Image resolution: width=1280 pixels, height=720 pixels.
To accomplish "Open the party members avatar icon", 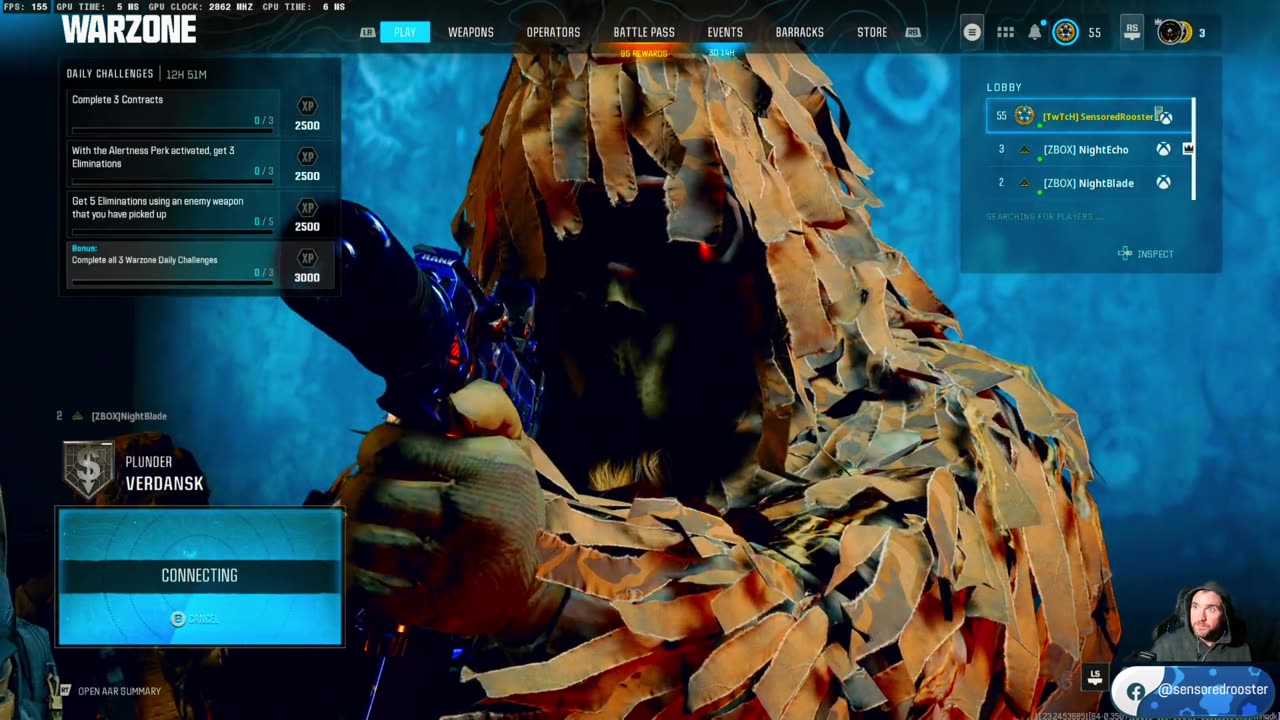I will pos(1172,32).
